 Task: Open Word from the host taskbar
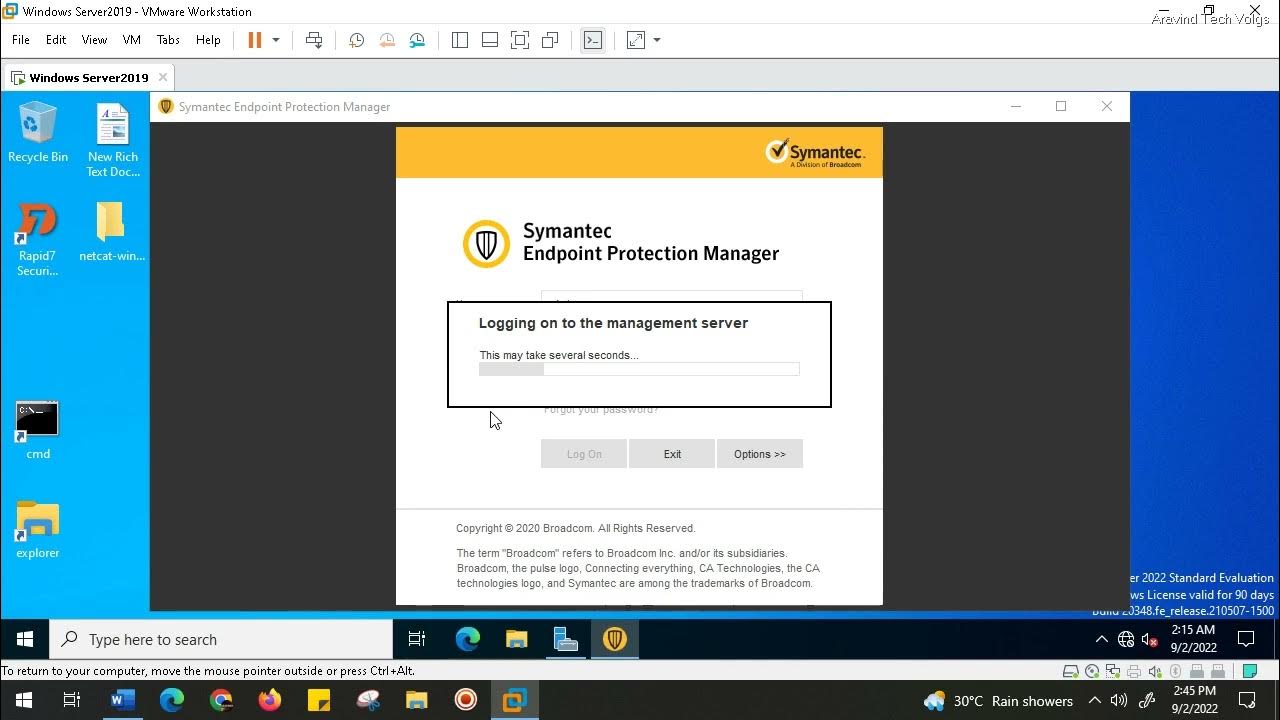122,700
